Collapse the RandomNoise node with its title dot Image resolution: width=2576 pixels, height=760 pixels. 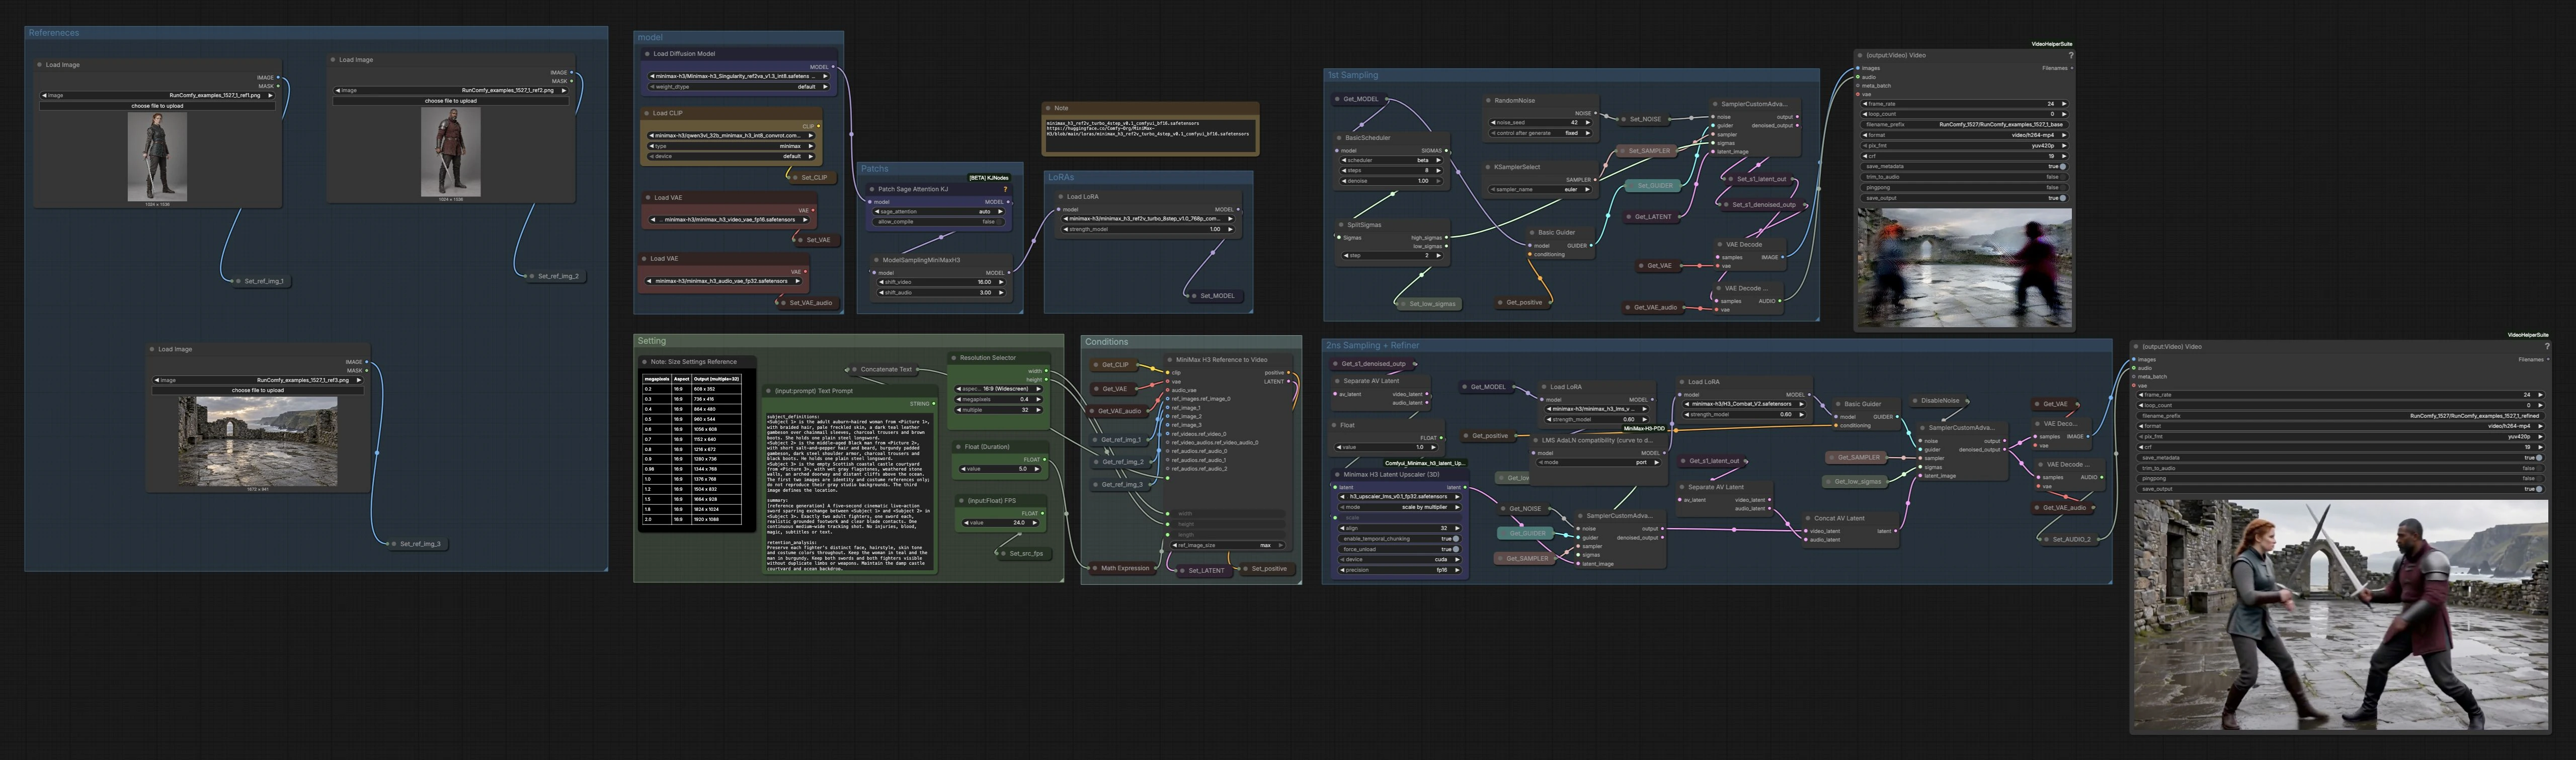1488,100
